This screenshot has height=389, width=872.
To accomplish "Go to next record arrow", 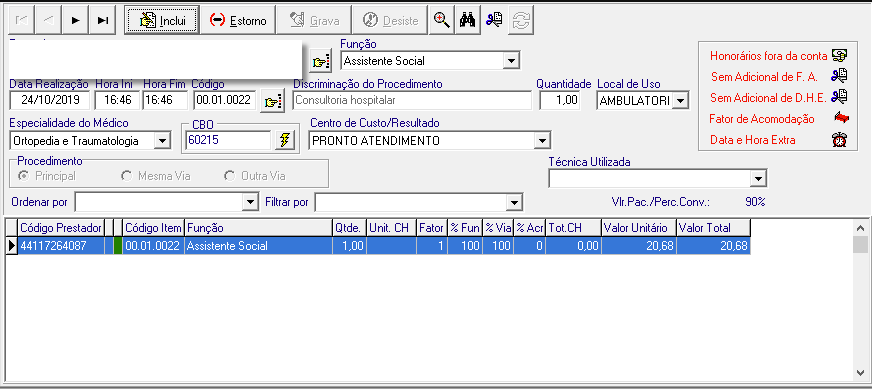I will [x=76, y=21].
